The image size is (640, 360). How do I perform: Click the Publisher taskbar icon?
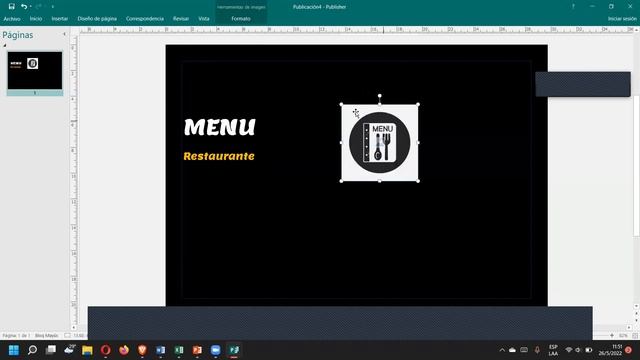pyautogui.click(x=234, y=350)
